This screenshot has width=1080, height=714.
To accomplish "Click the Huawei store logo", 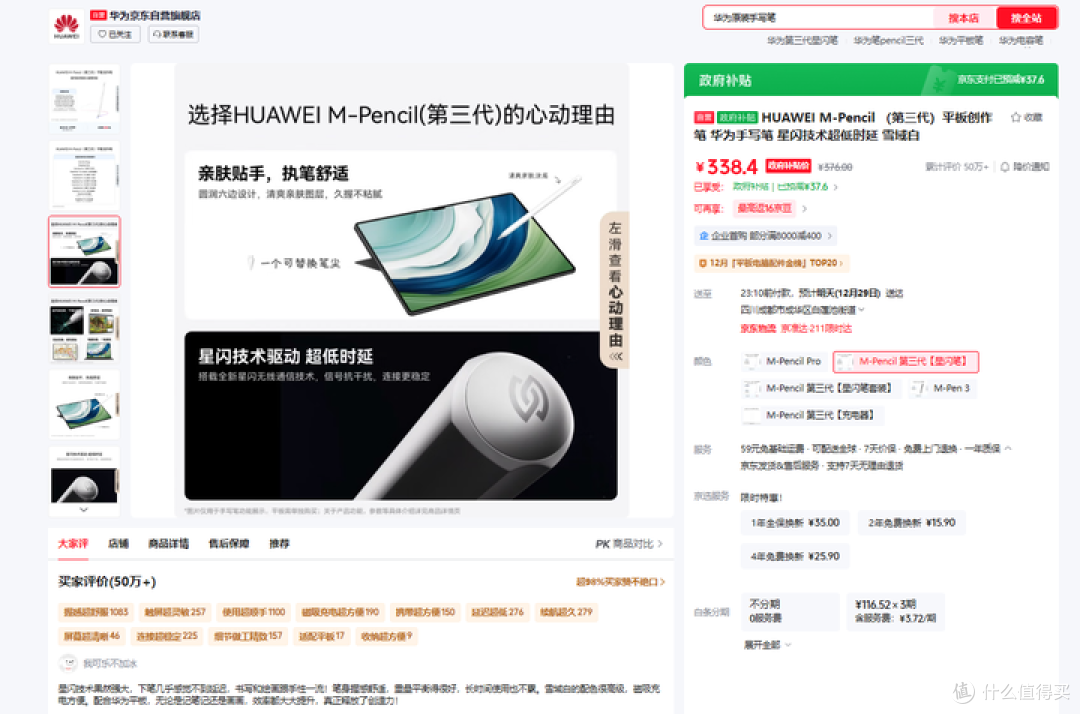I will (x=66, y=26).
